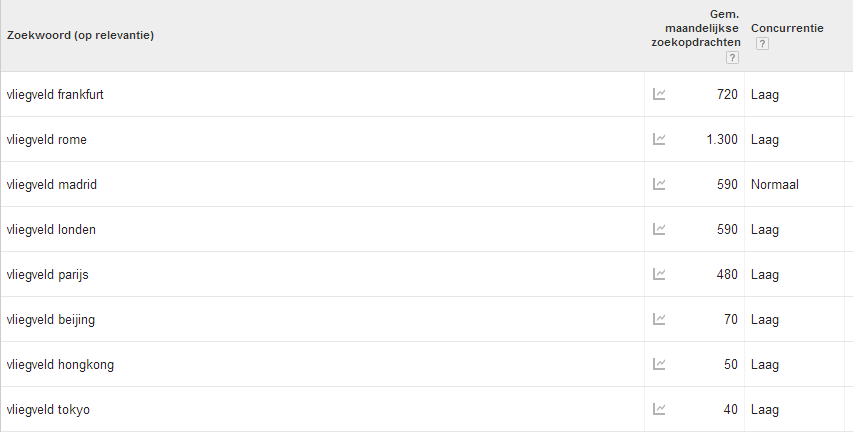Show trend chart icon for vliegveld madrid
This screenshot has height=432, width=853.
click(x=659, y=184)
